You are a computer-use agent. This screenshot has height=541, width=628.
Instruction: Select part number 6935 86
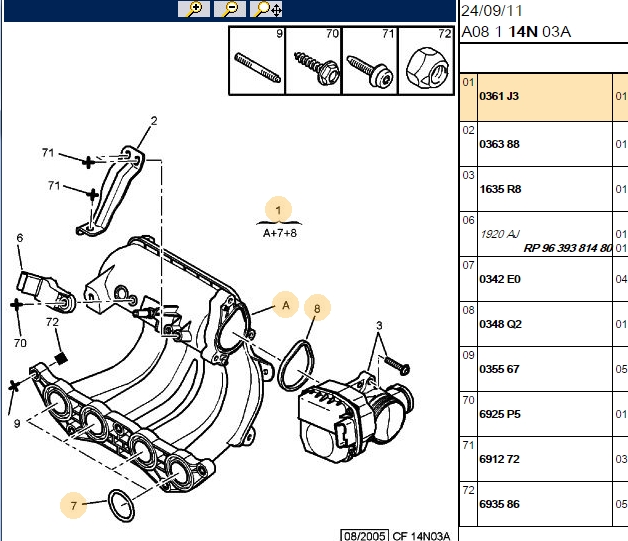click(499, 504)
